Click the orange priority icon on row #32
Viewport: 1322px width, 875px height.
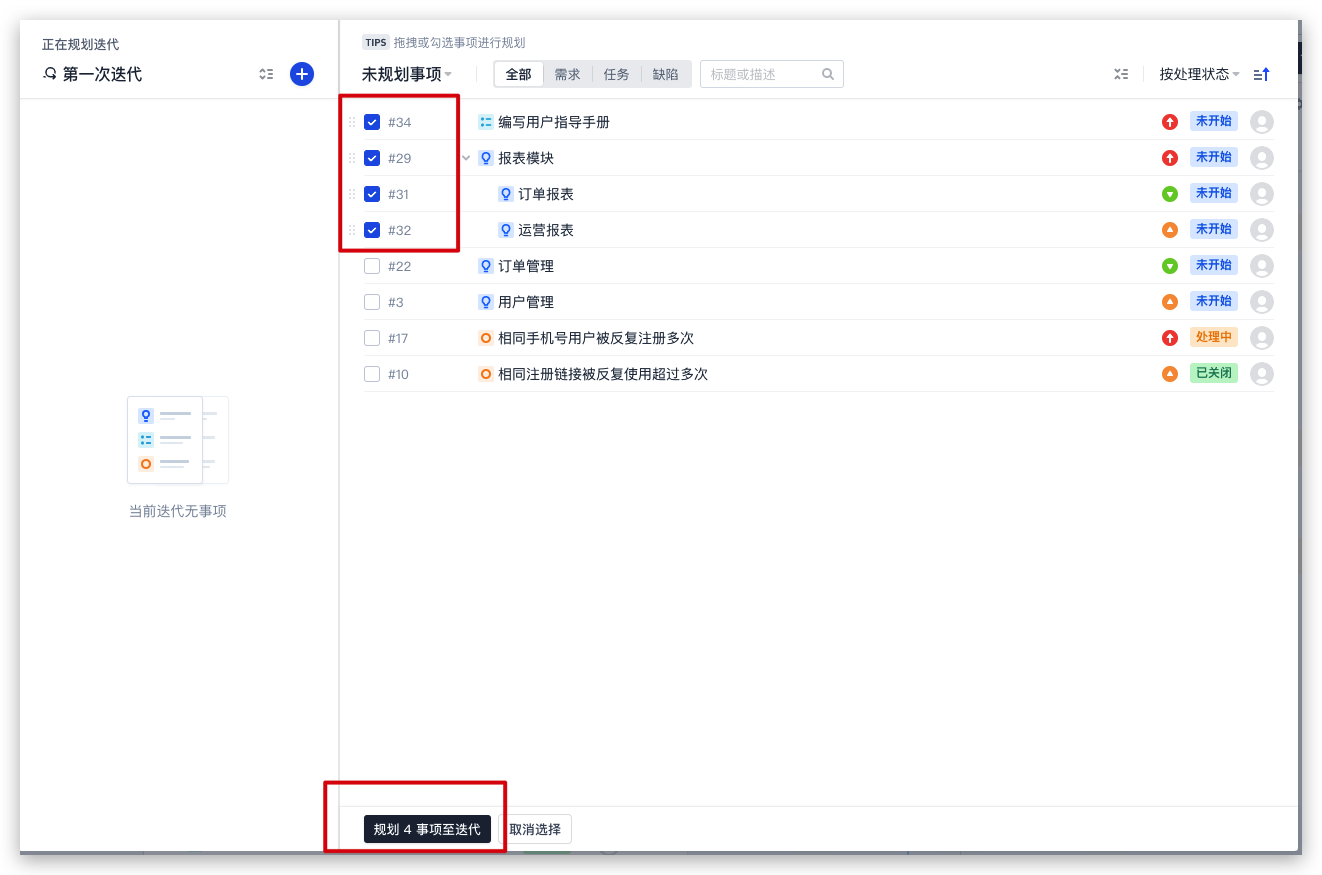pos(1170,230)
